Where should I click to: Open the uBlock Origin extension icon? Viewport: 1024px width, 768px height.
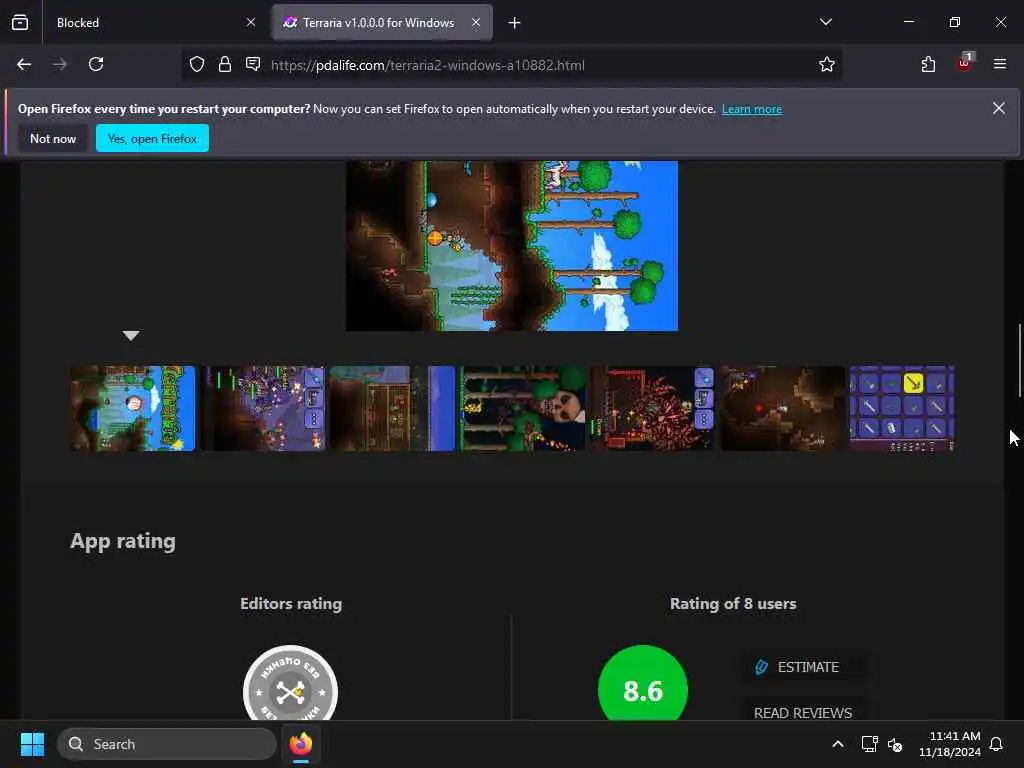coord(965,63)
